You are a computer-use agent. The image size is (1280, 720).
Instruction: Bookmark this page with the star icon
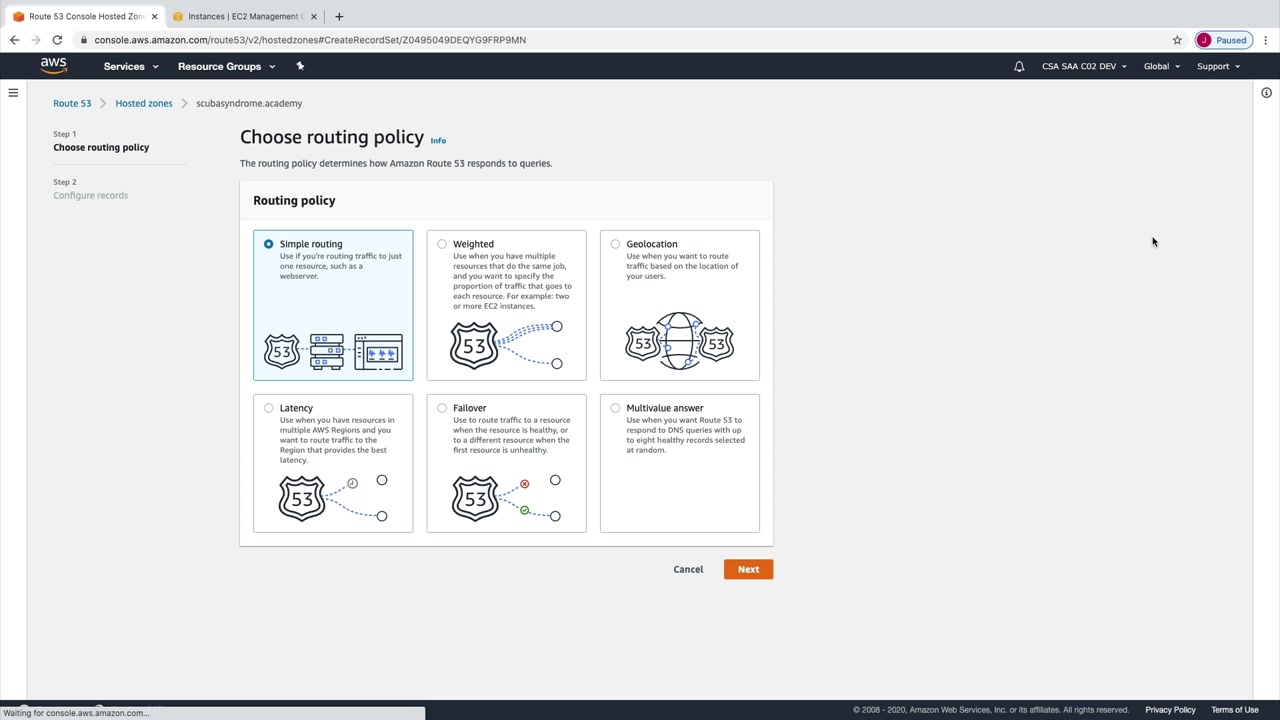(x=1177, y=40)
